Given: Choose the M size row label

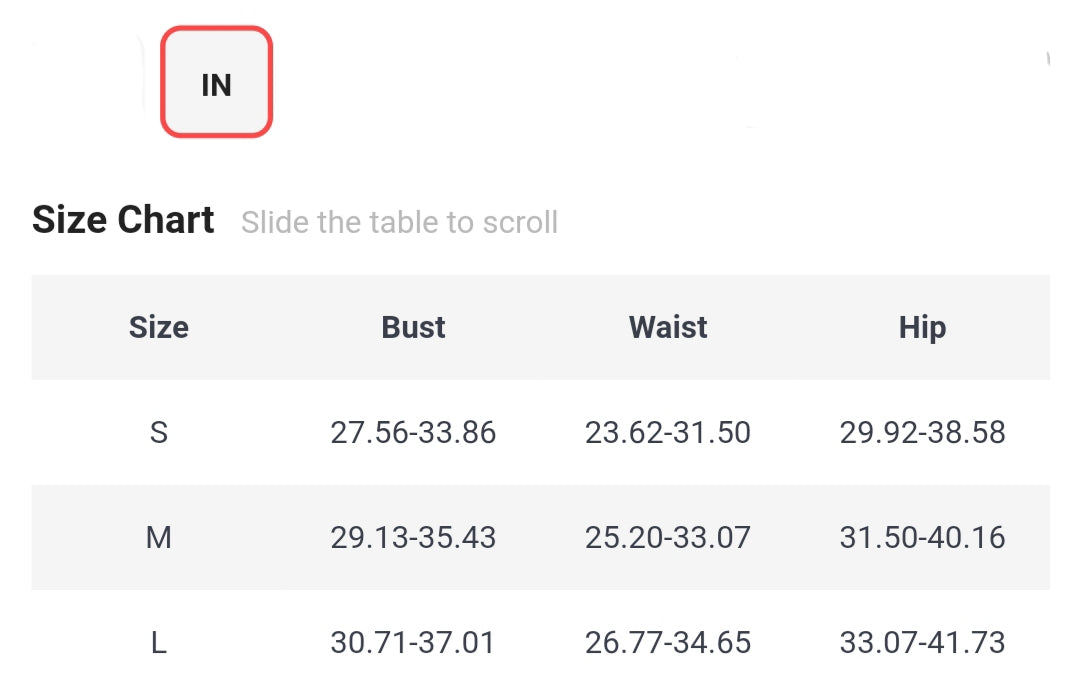Looking at the screenshot, I should (x=158, y=538).
